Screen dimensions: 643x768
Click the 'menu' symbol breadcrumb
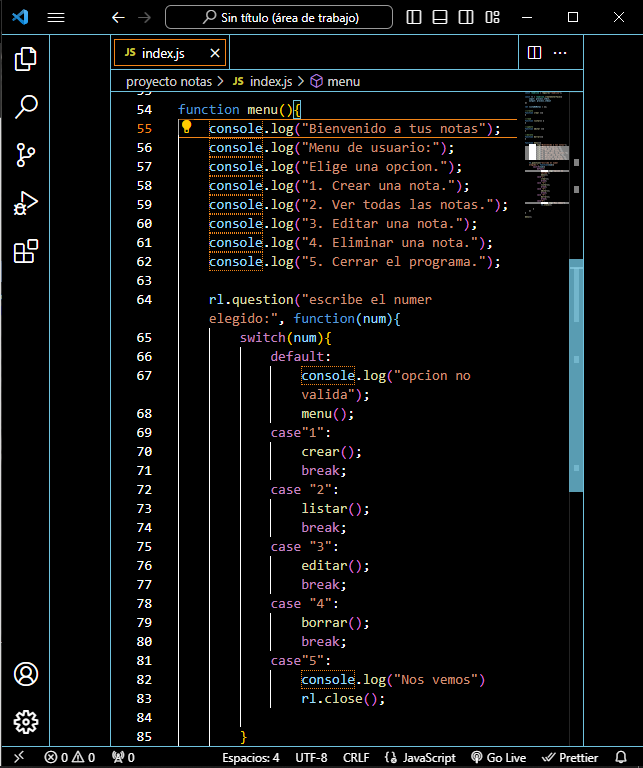click(x=336, y=81)
